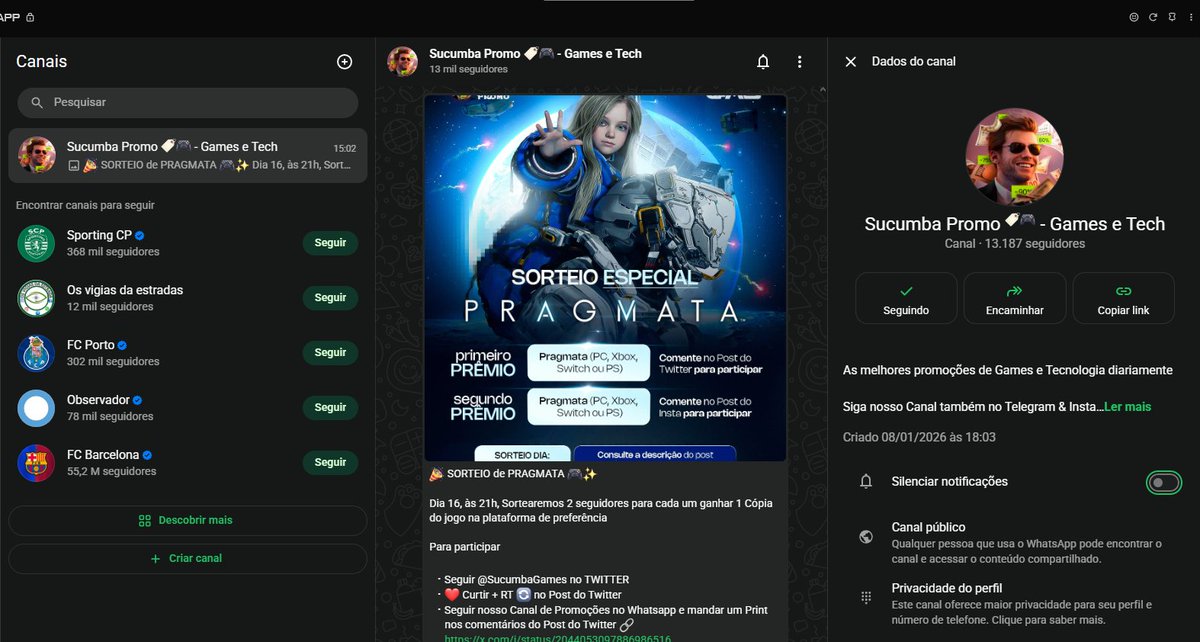The image size is (1200, 642).
Task: Open Os vigias da estradas channel logo
Action: pyautogui.click(x=36, y=298)
